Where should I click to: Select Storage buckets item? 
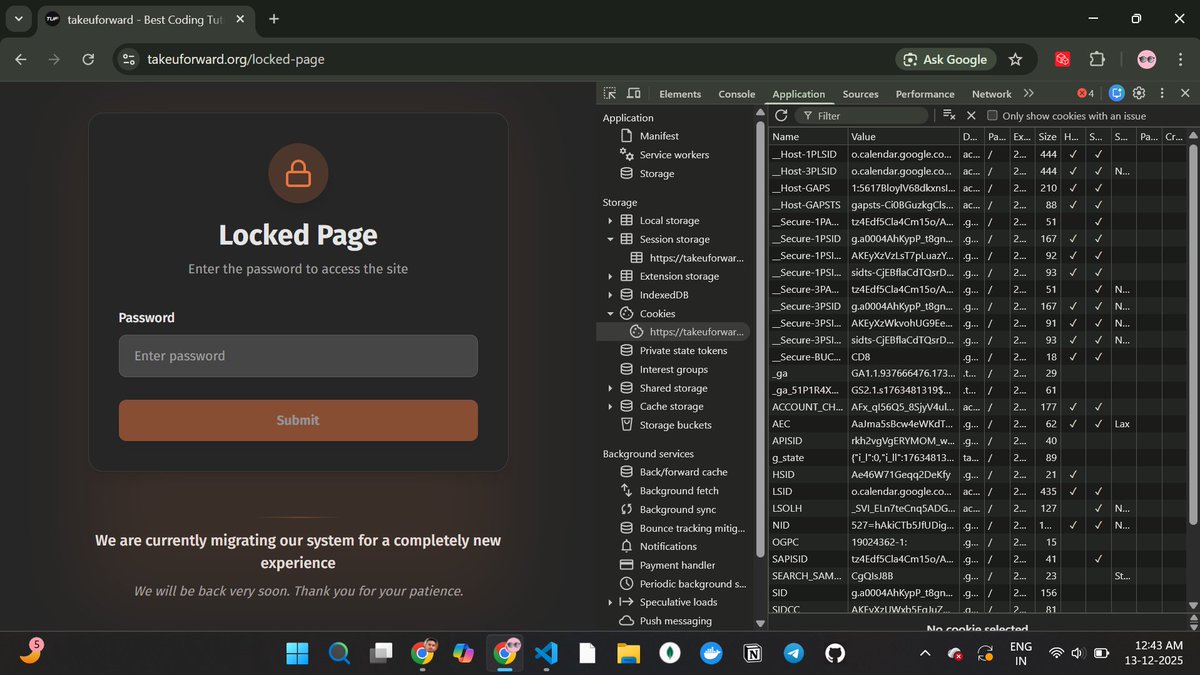pos(675,425)
